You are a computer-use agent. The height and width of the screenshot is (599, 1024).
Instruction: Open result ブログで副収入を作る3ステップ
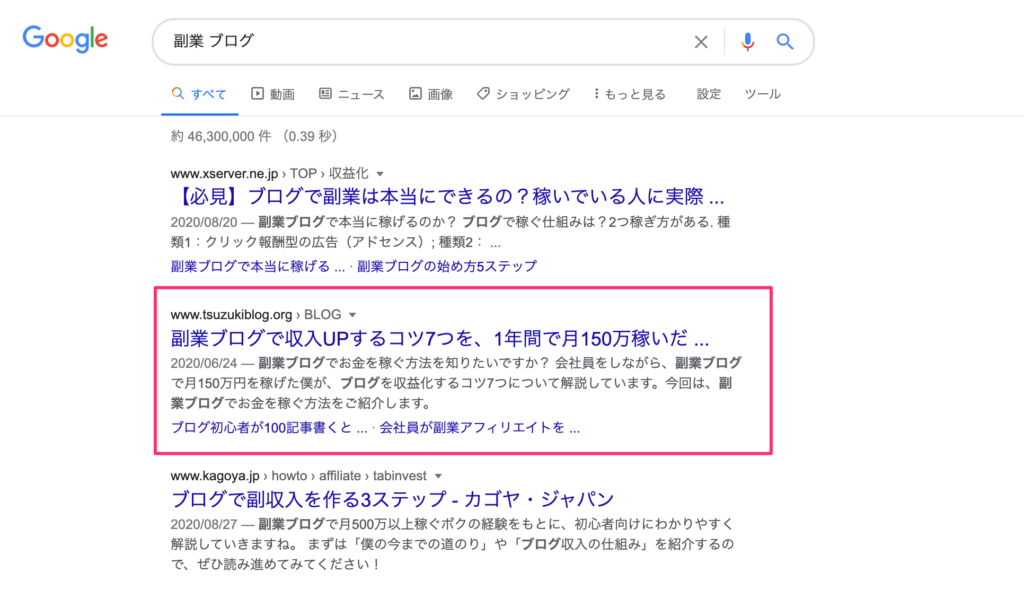point(392,499)
